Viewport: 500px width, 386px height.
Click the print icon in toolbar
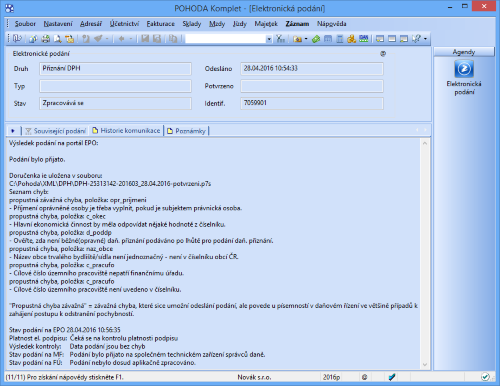point(46,39)
